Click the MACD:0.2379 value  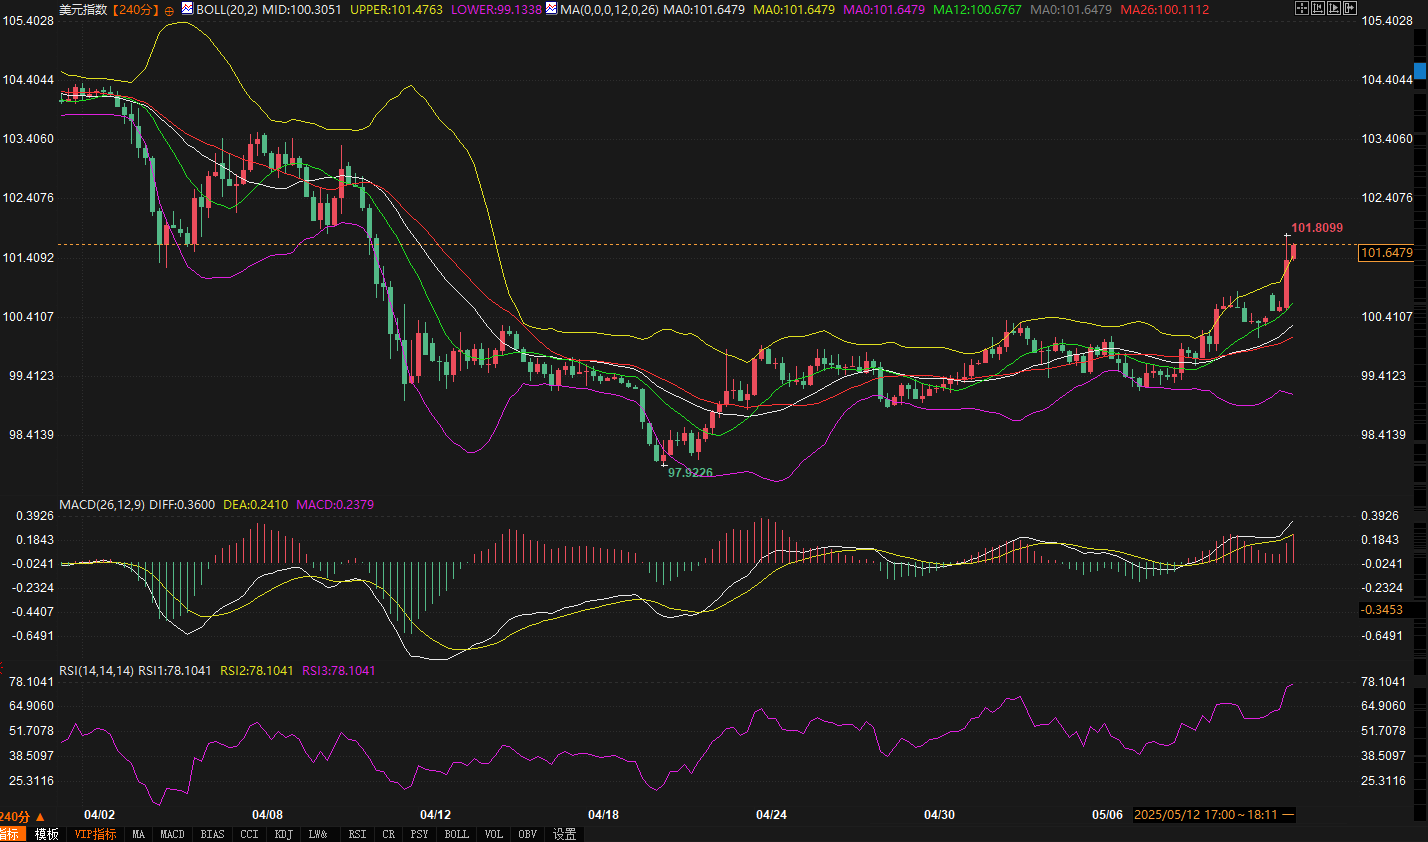[x=335, y=505]
